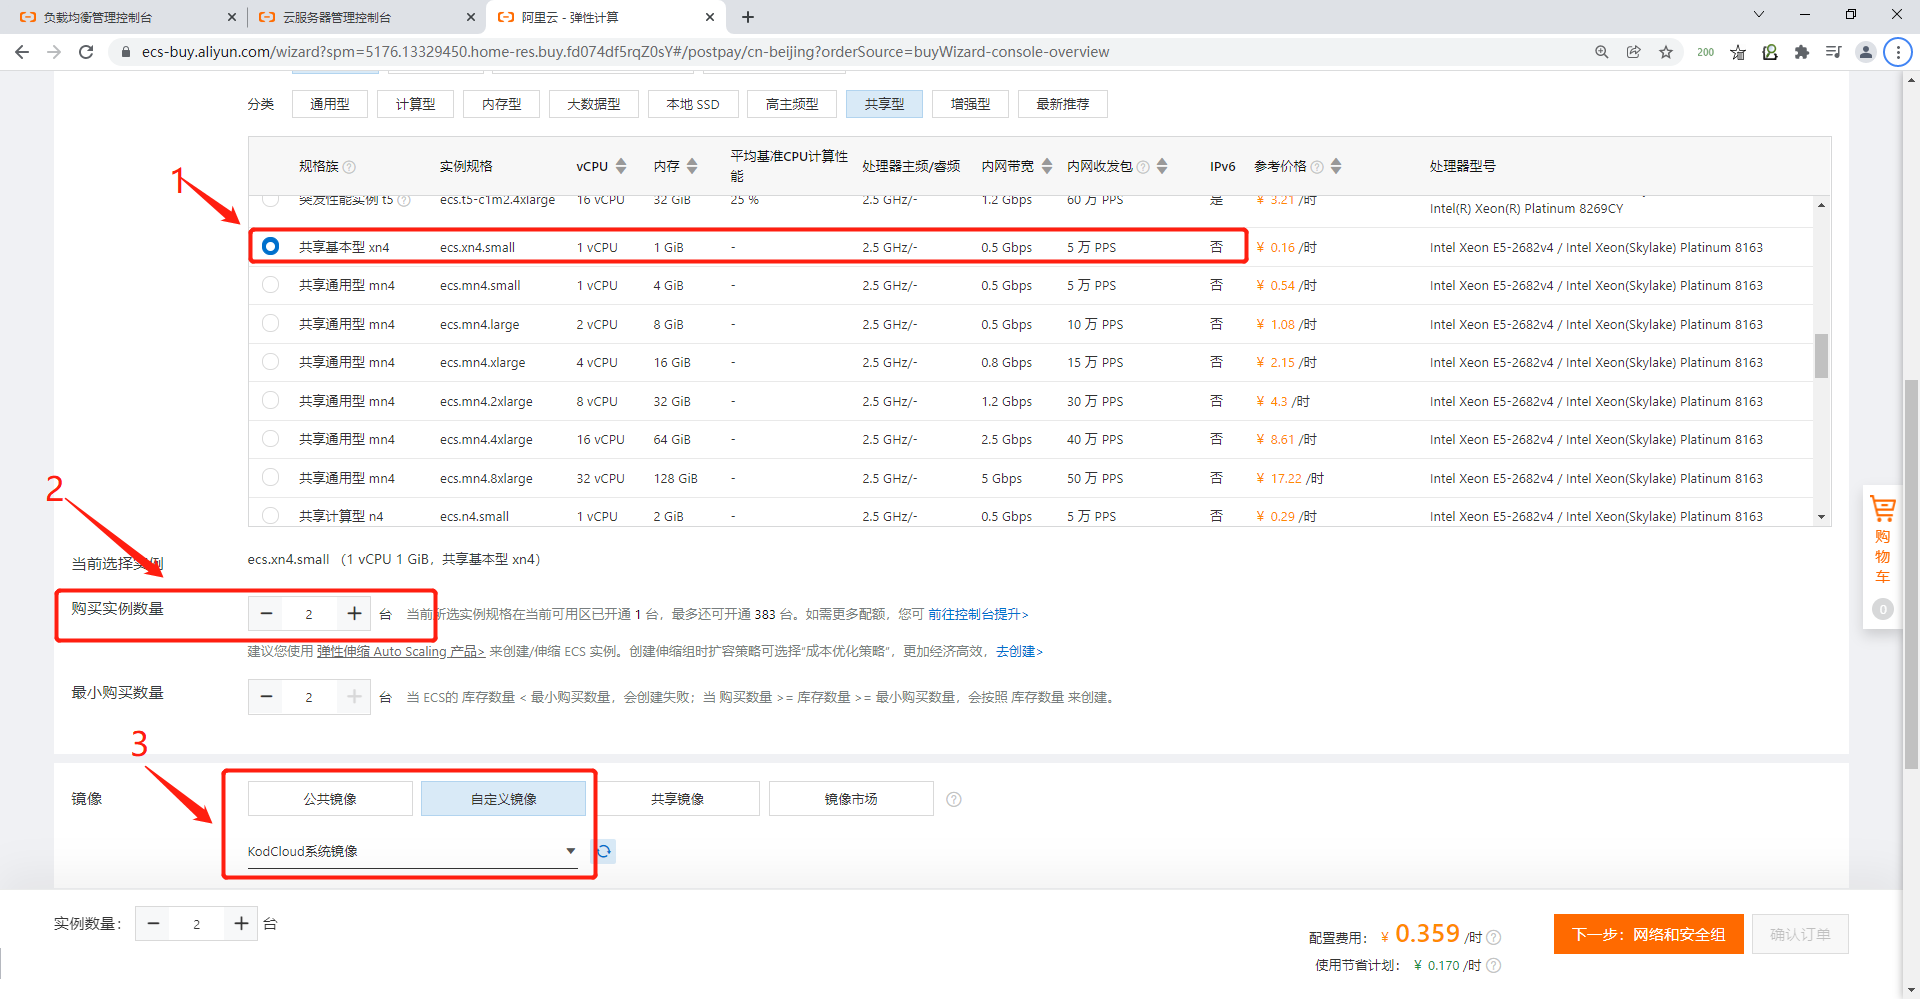Image resolution: width=1920 pixels, height=999 pixels.
Task: Click 下一步: 网络和安全组 button
Action: pos(1648,934)
